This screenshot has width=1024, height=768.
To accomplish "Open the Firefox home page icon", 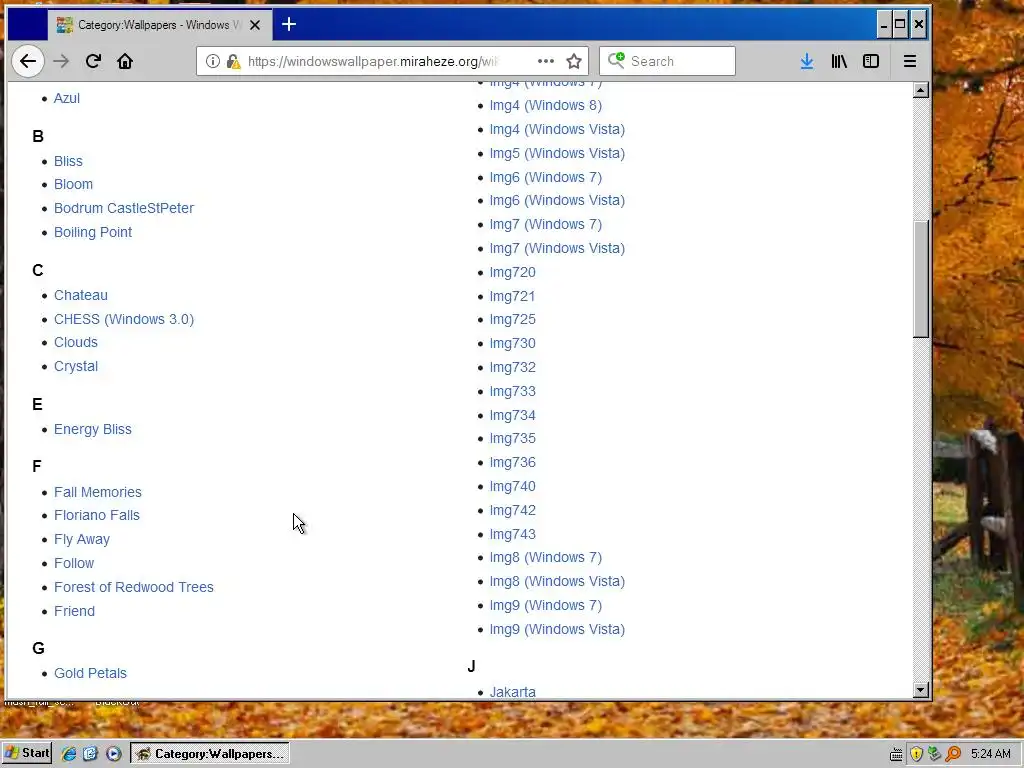I will pos(125,61).
